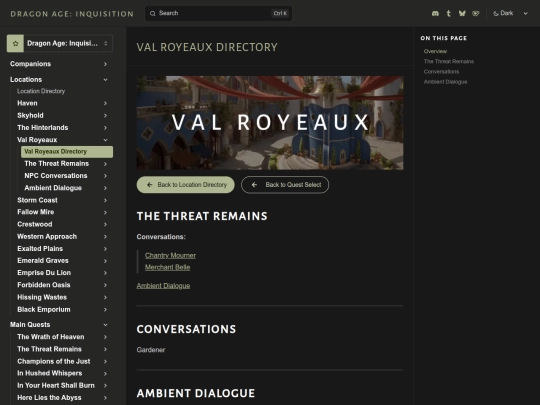Image resolution: width=540 pixels, height=405 pixels.
Task: Open the Bluesky butterfly icon
Action: point(462,13)
